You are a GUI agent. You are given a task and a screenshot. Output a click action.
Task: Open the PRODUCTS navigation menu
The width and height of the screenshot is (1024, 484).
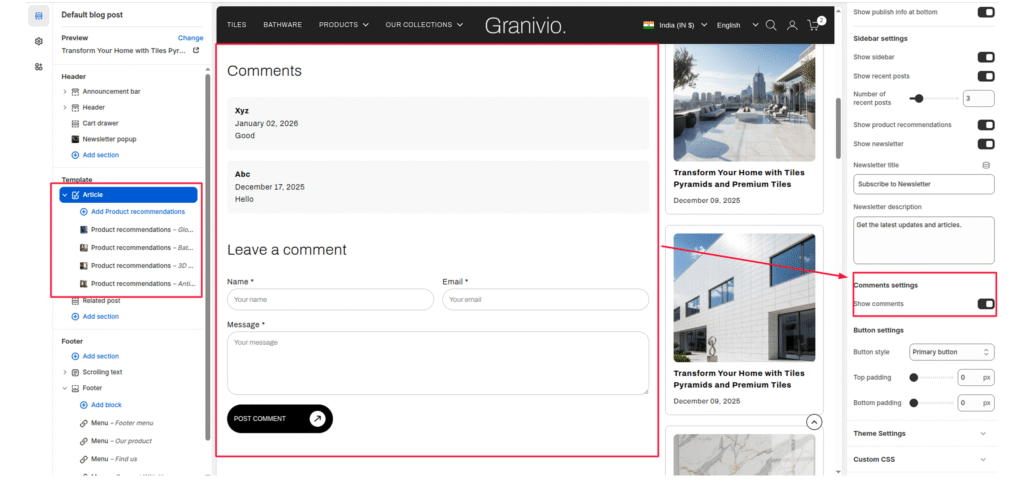pyautogui.click(x=344, y=25)
